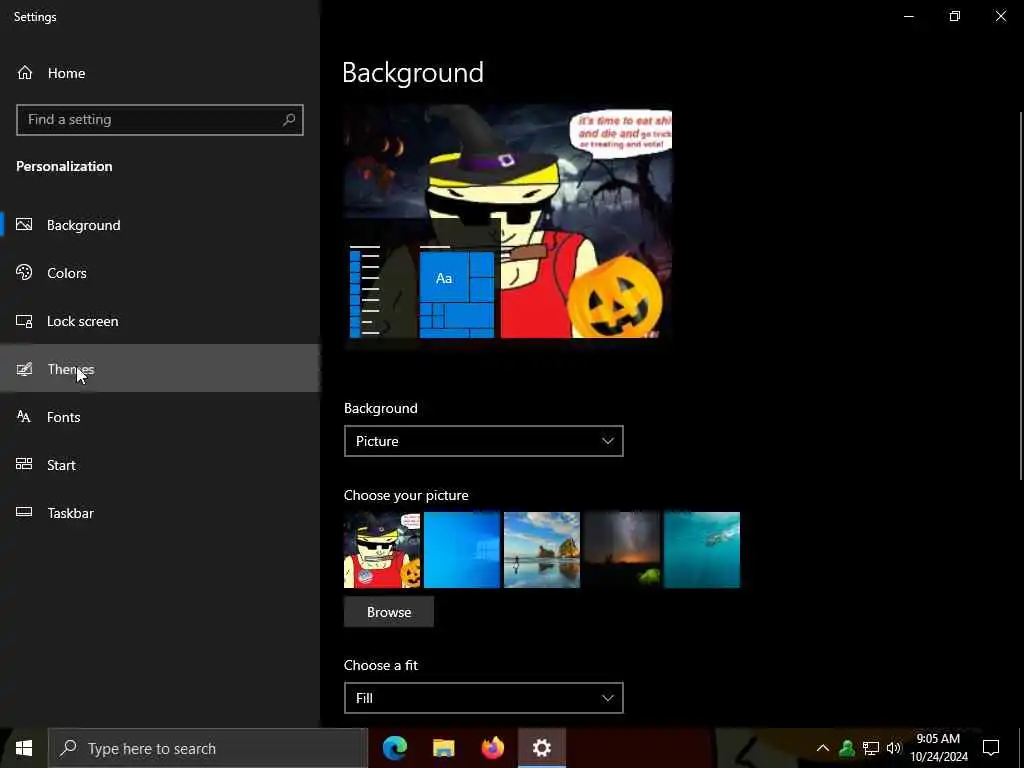Open File Explorer from taskbar
Screen dimensions: 1024x768
[x=443, y=748]
